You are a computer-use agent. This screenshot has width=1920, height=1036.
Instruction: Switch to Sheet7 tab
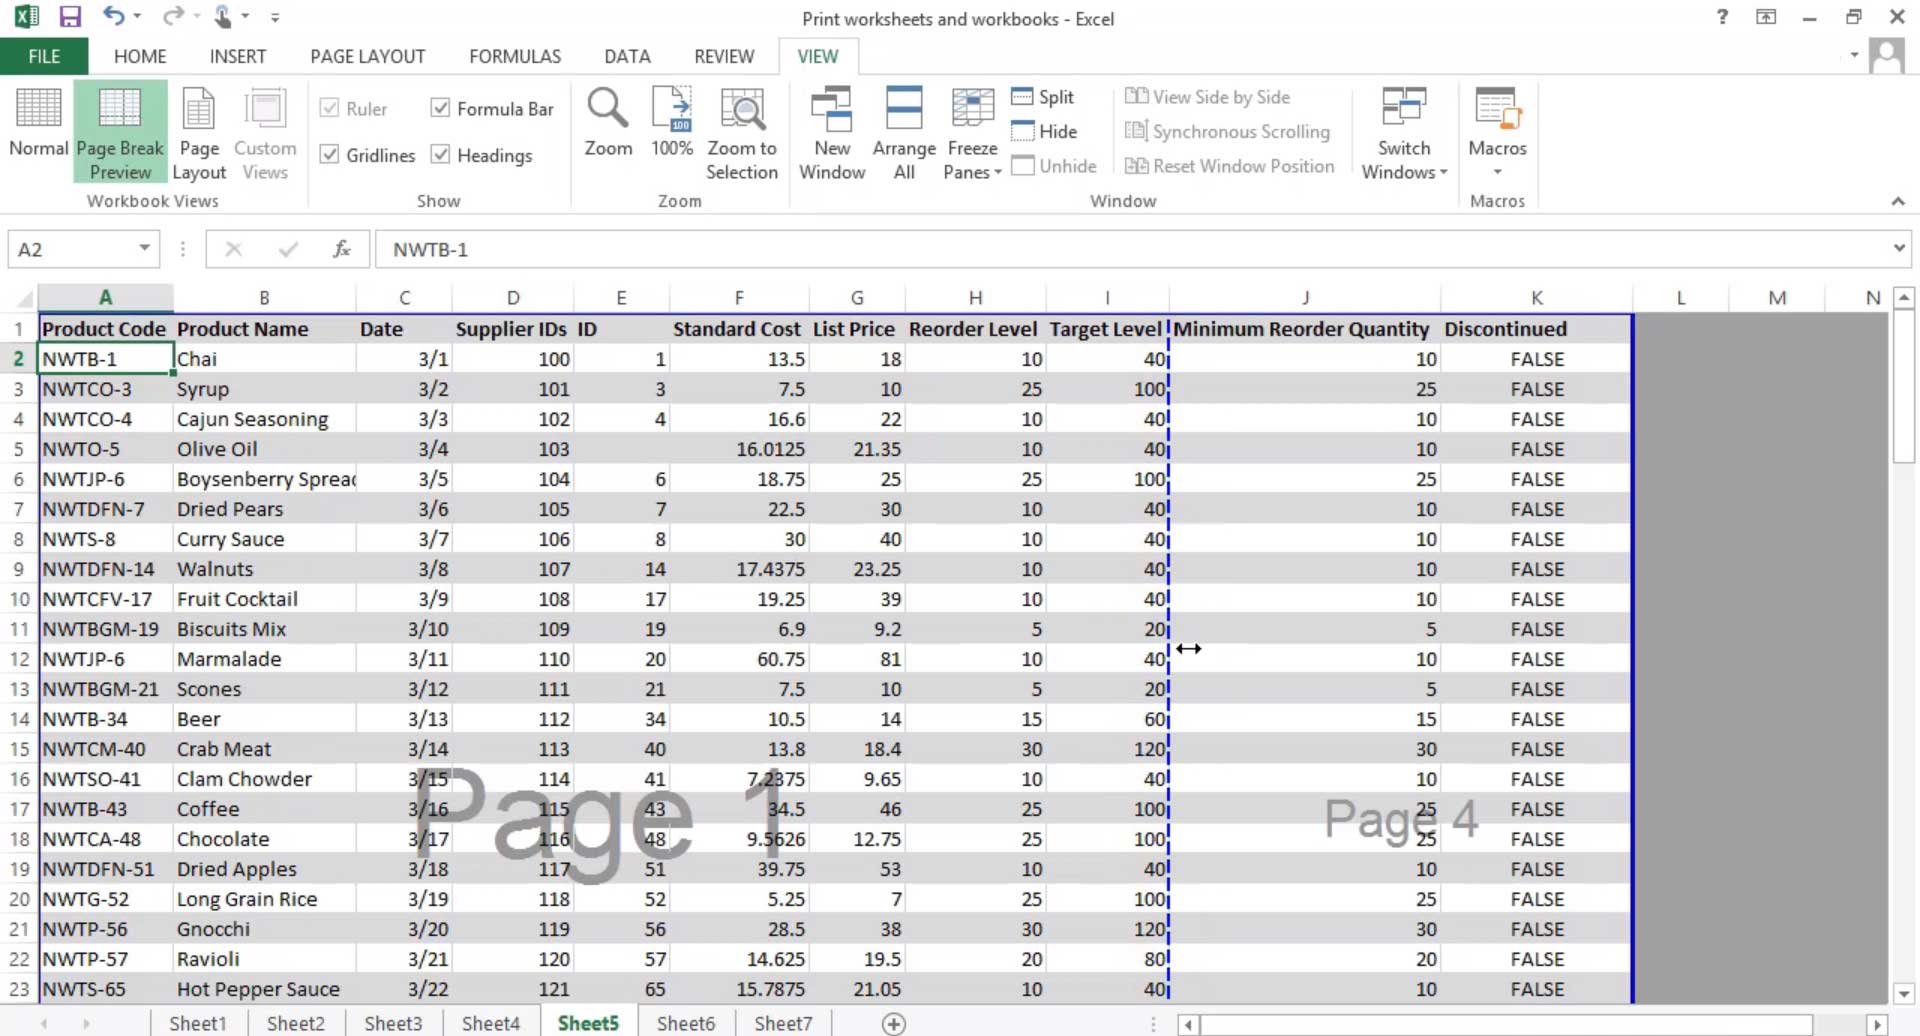coord(783,1023)
